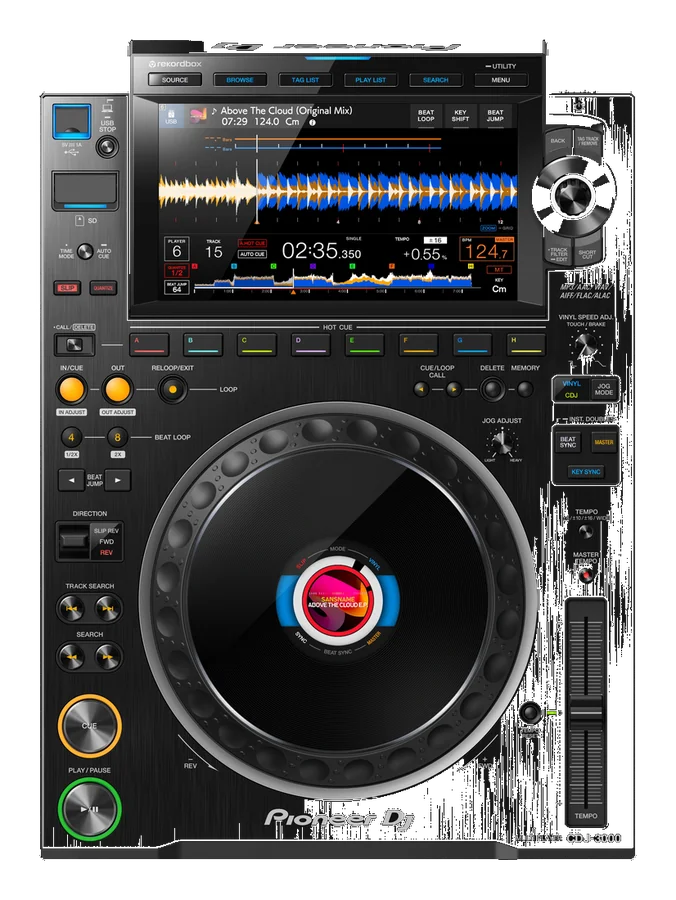Push the TRACK FILTER/EDIT button
Image resolution: width=676 pixels, height=900 pixels.
(557, 253)
